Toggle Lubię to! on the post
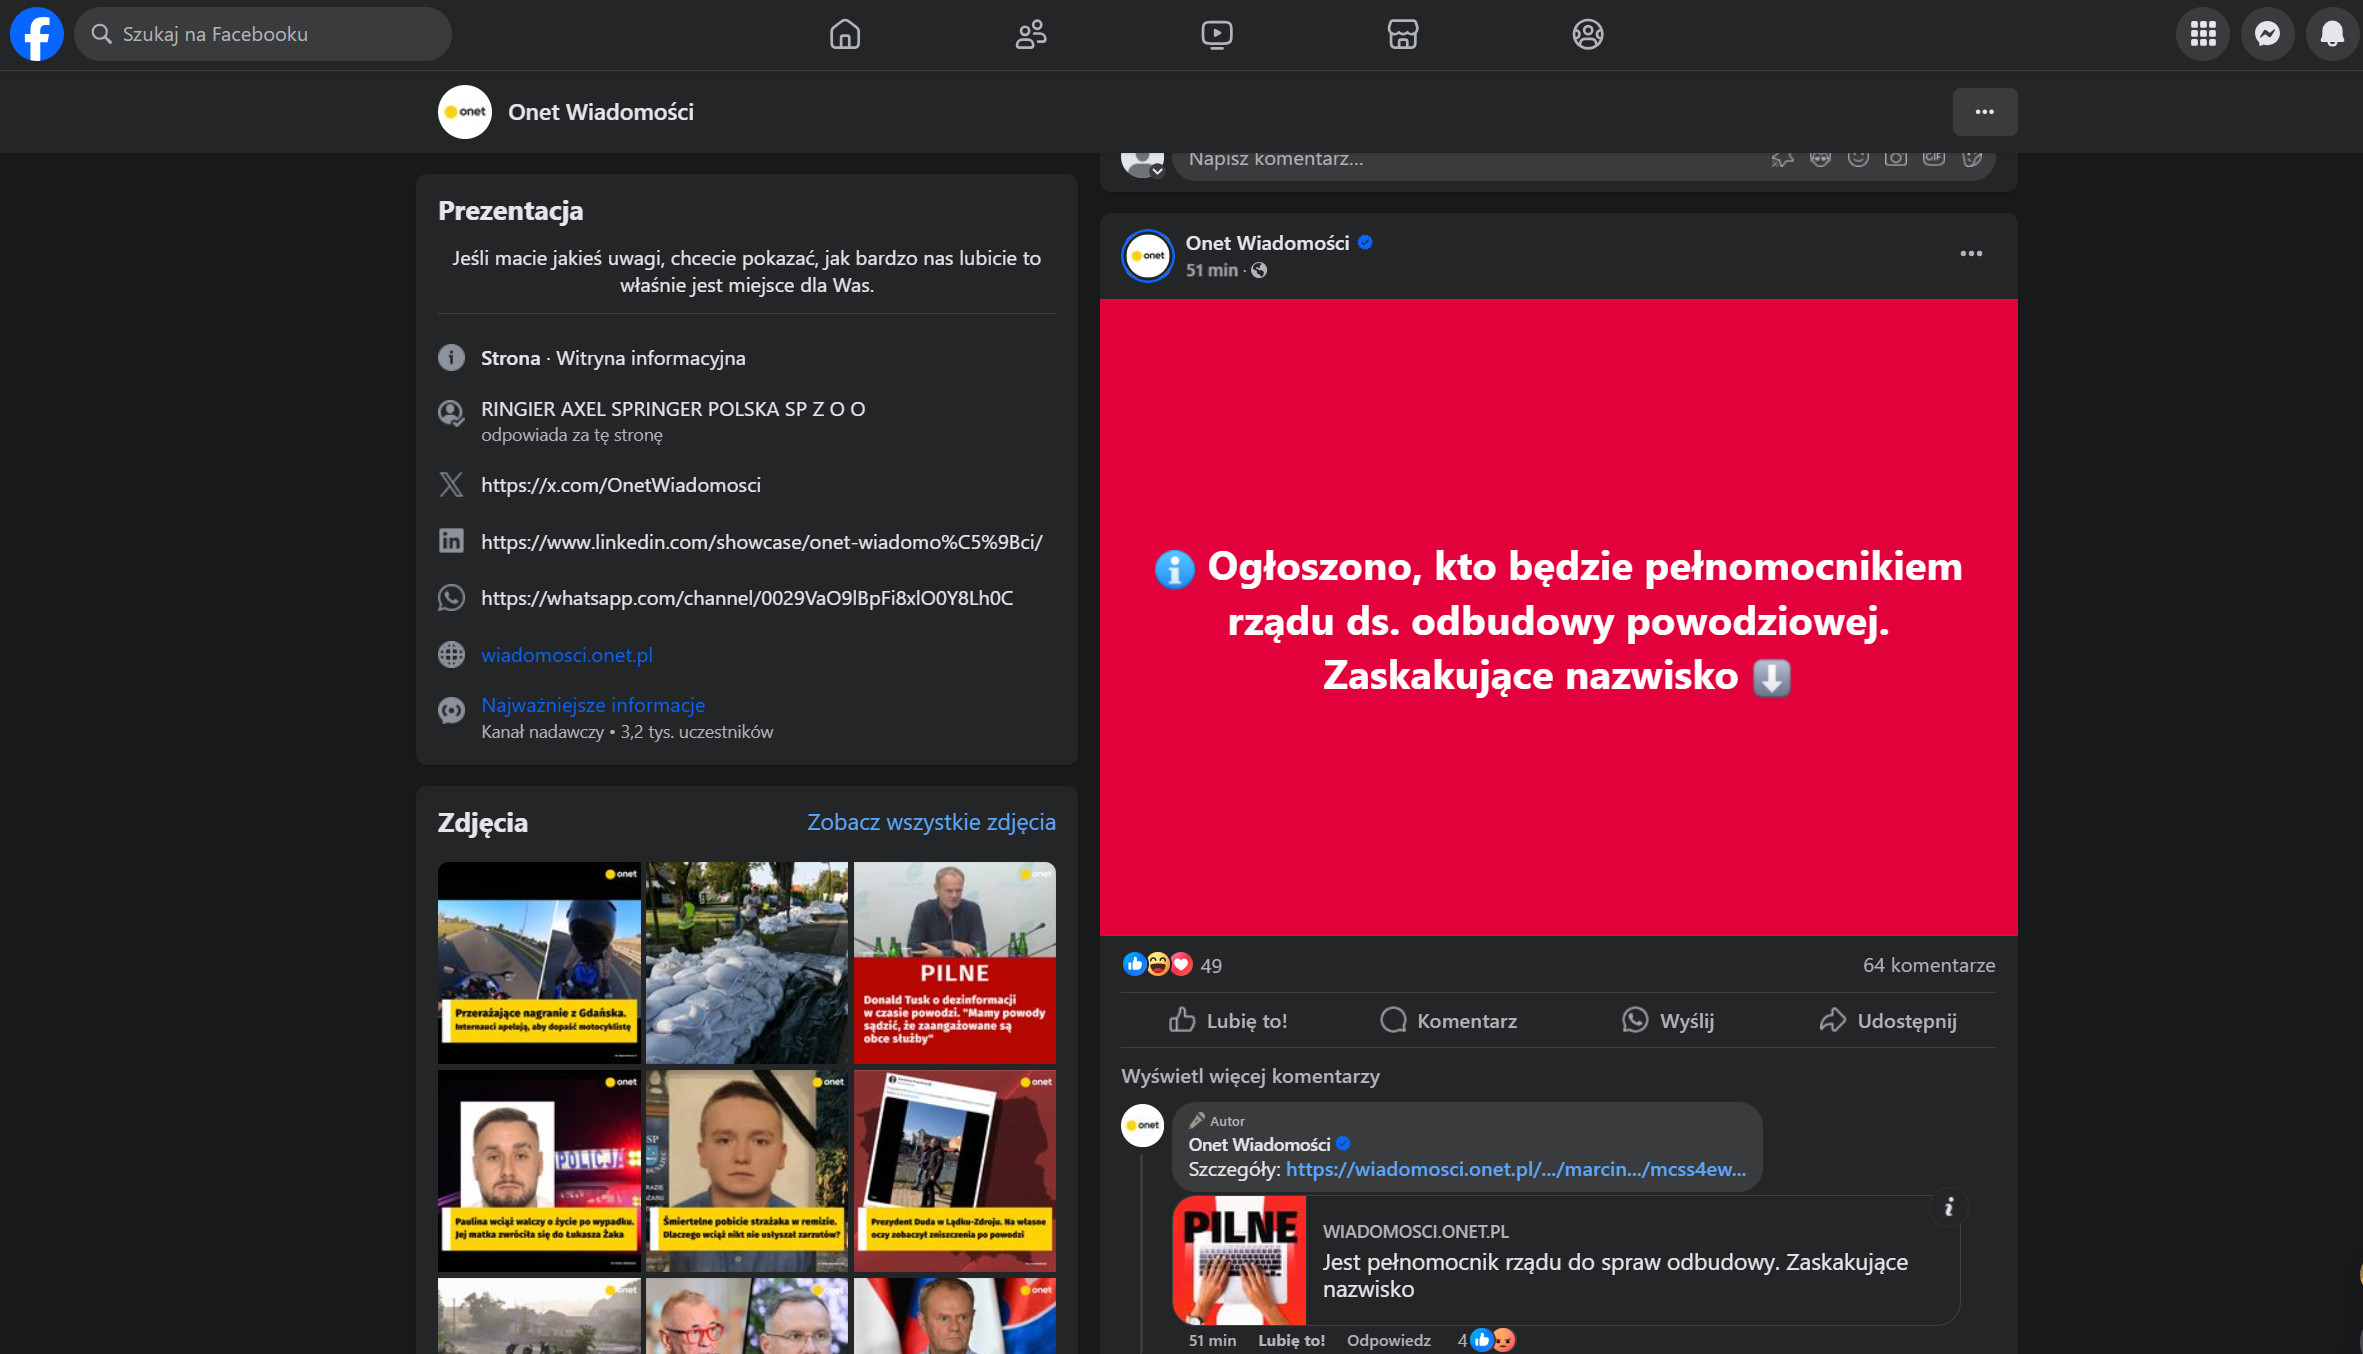 [x=1228, y=1020]
